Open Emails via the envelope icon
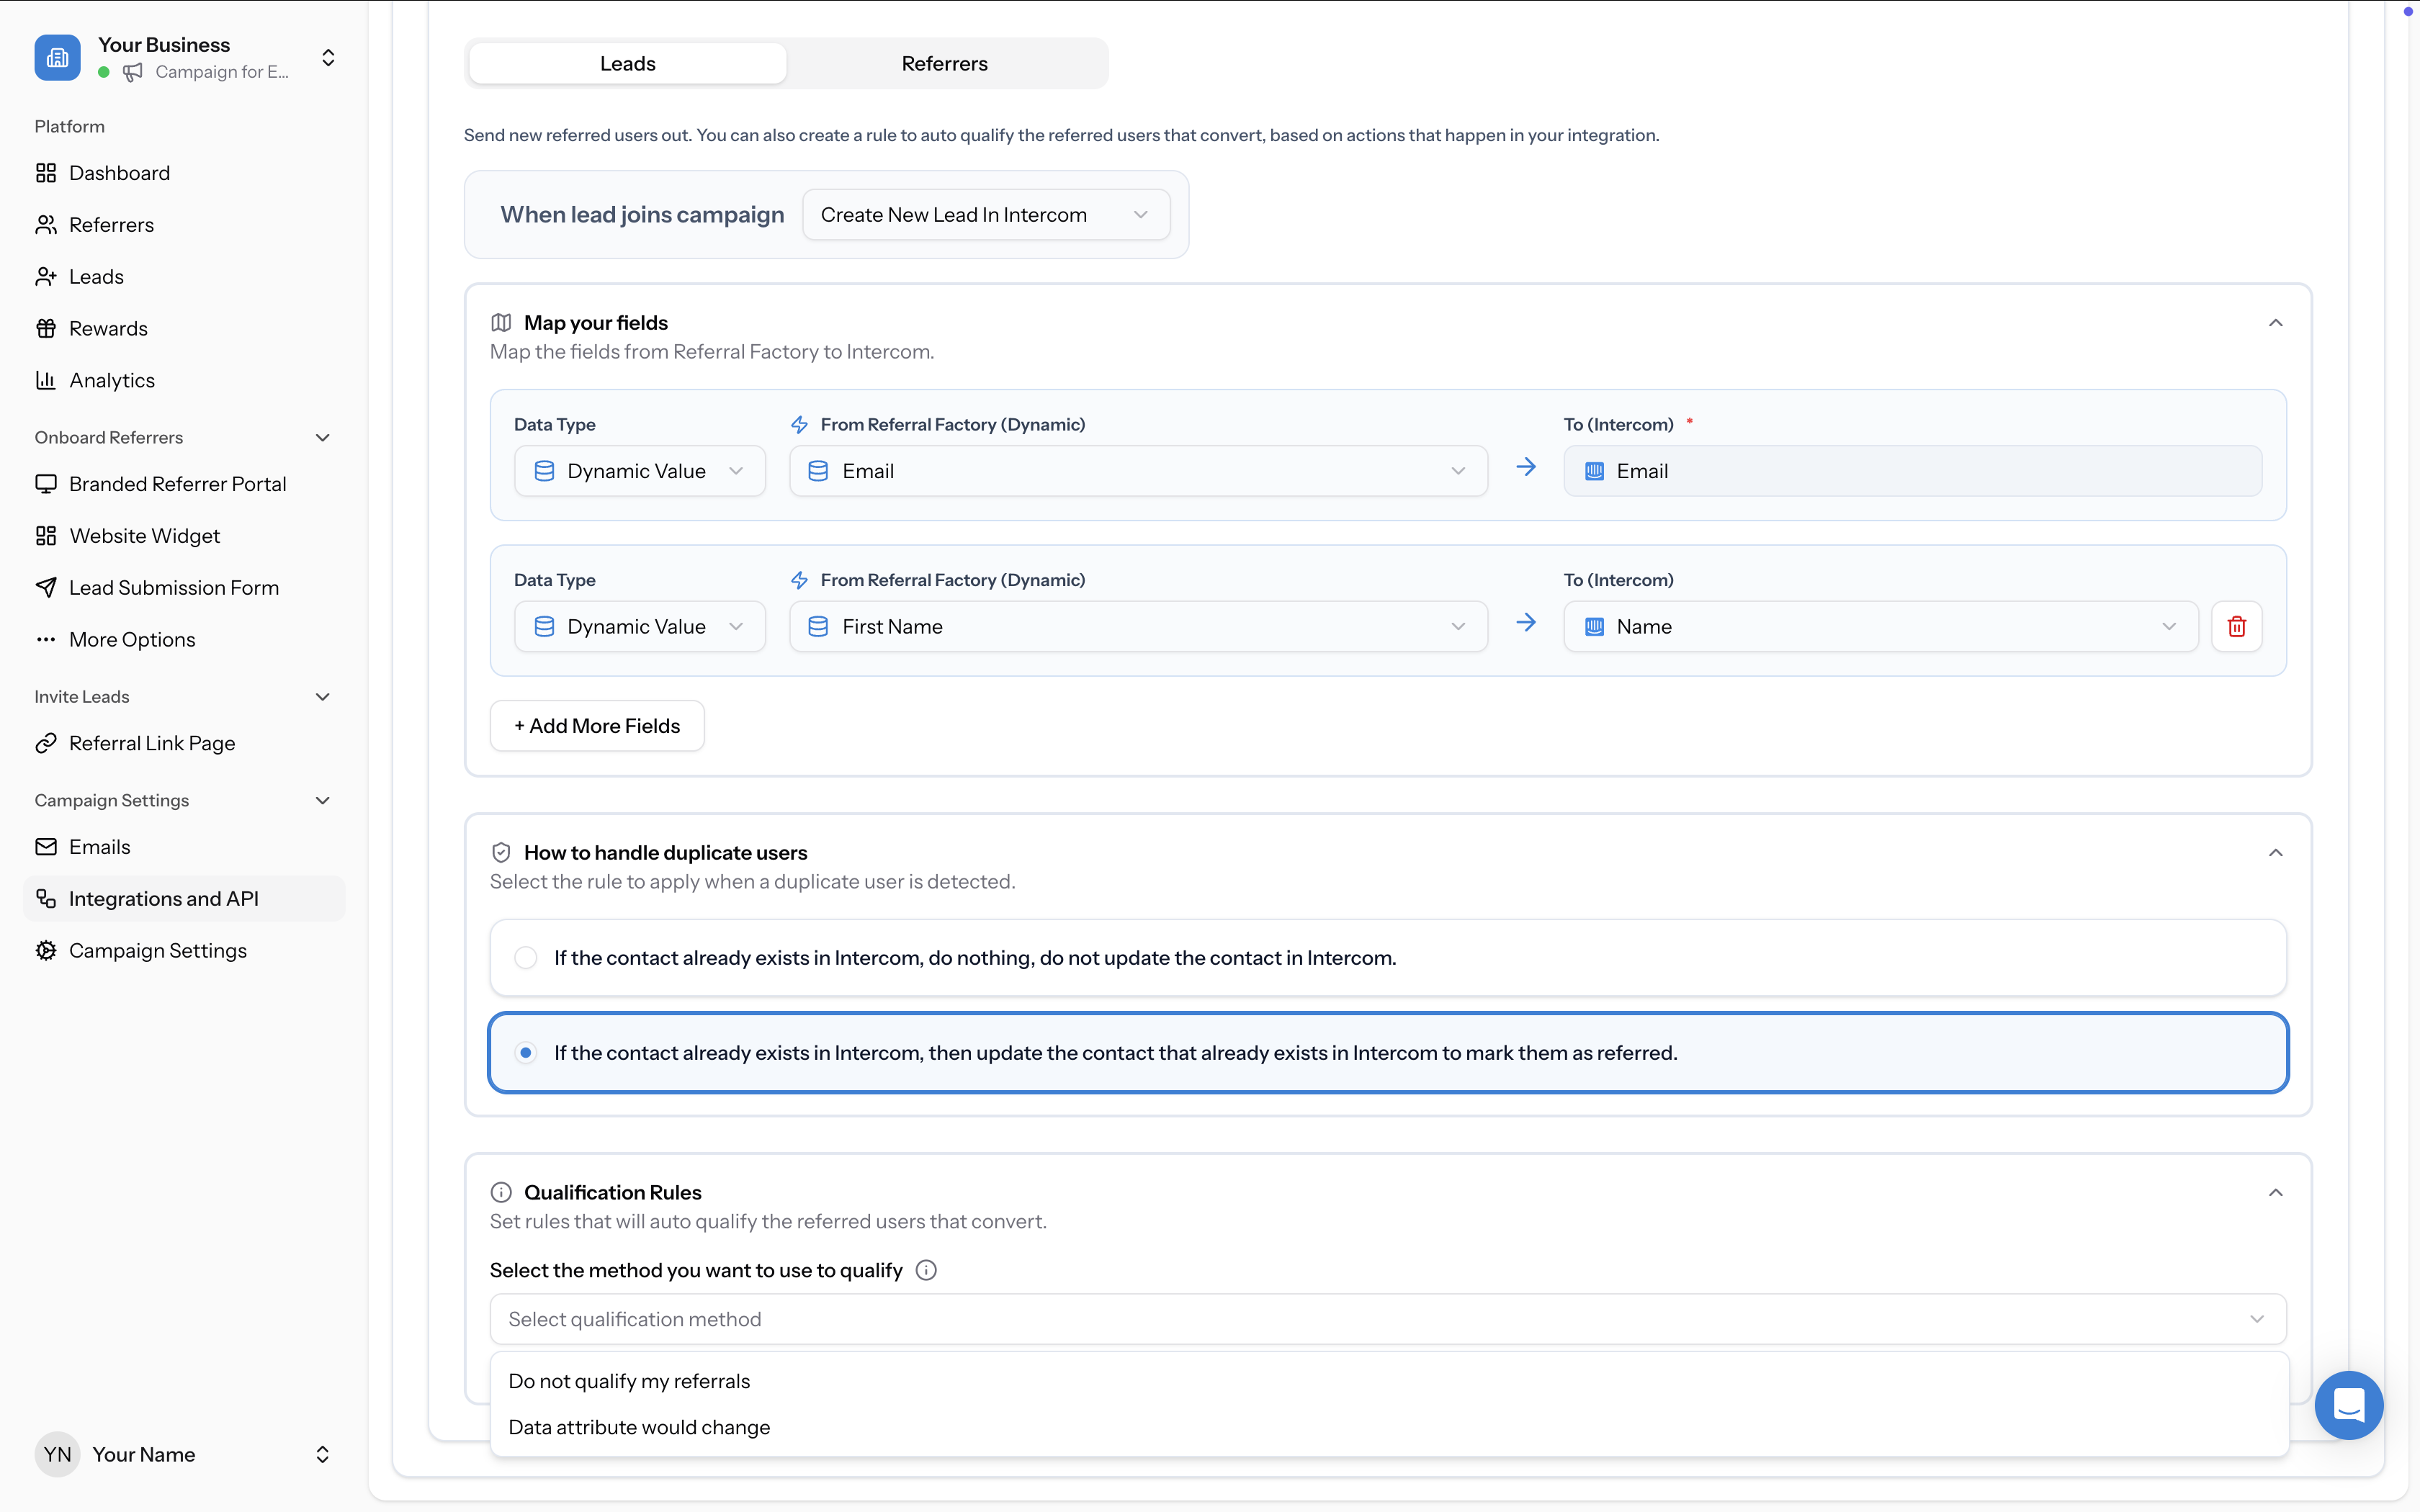 46,846
